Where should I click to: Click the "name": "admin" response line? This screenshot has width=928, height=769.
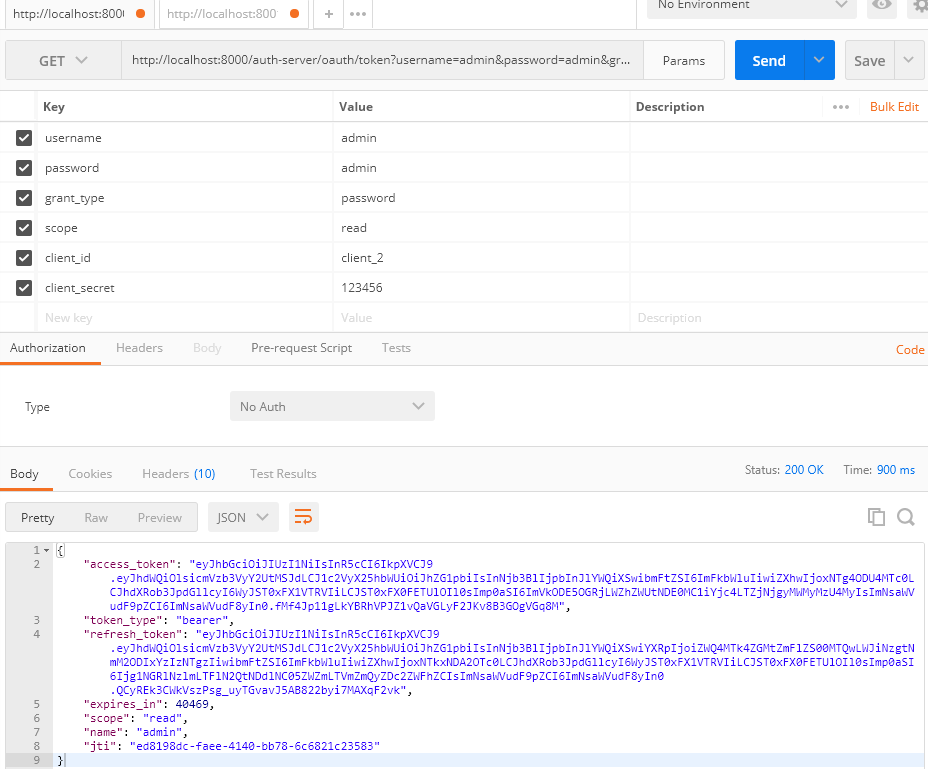[136, 732]
